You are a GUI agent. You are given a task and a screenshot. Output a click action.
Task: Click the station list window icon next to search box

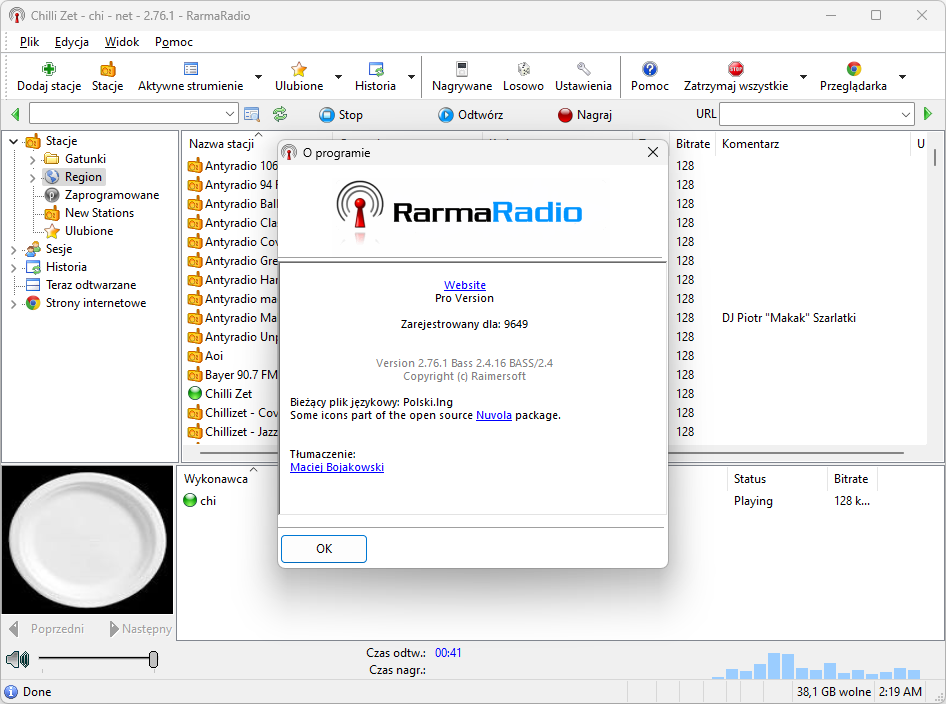(x=252, y=114)
